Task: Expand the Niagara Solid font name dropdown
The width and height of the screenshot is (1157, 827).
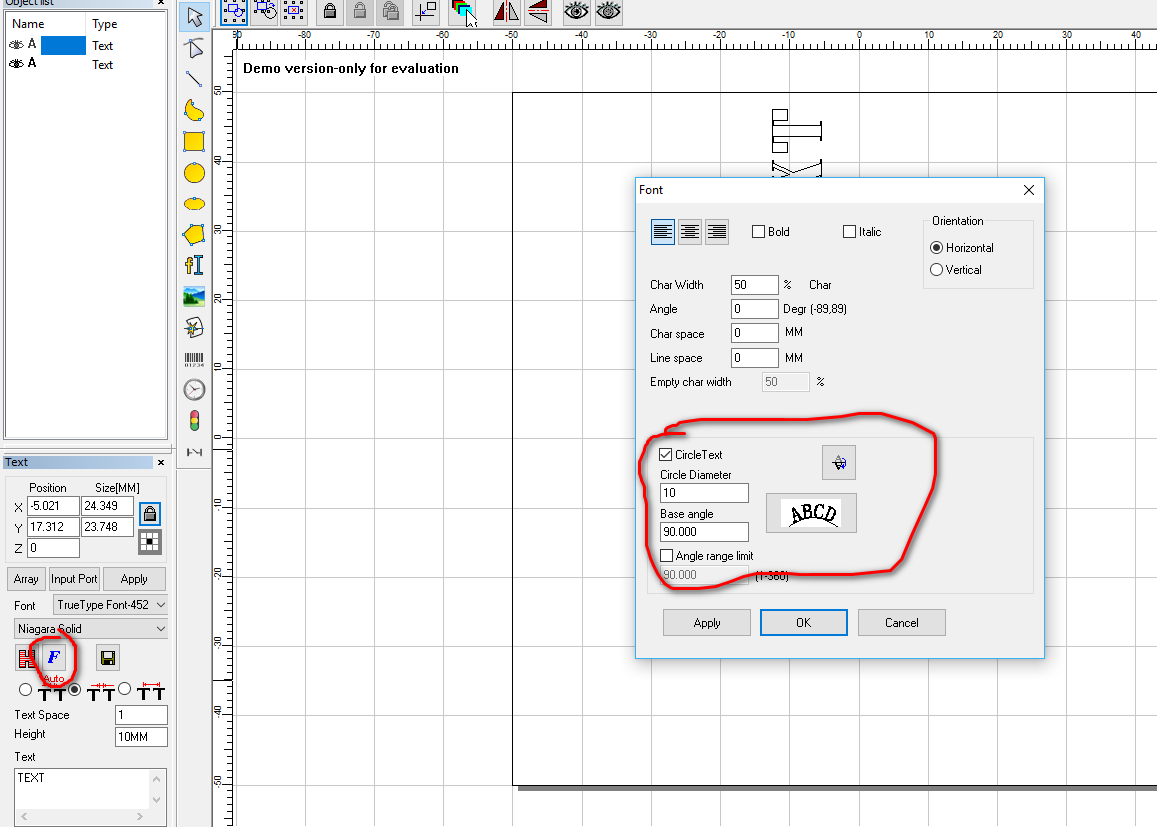Action: pyautogui.click(x=90, y=629)
